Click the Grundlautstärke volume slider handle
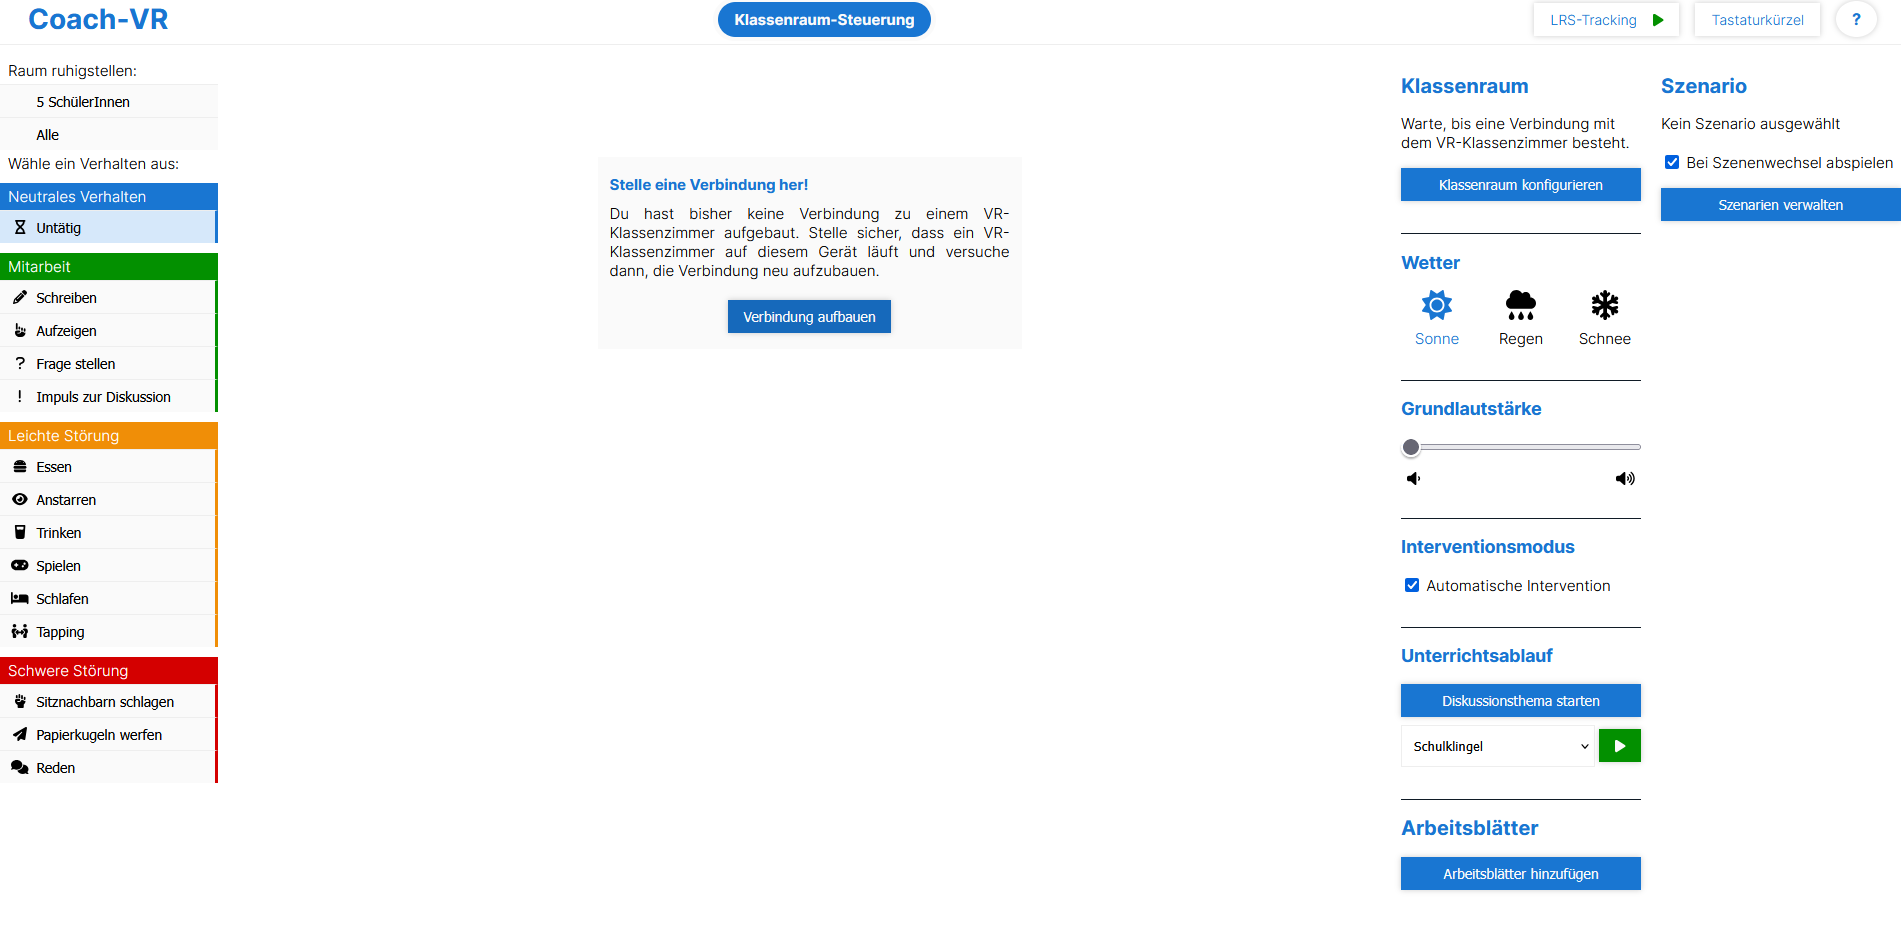1901x948 pixels. [x=1411, y=447]
